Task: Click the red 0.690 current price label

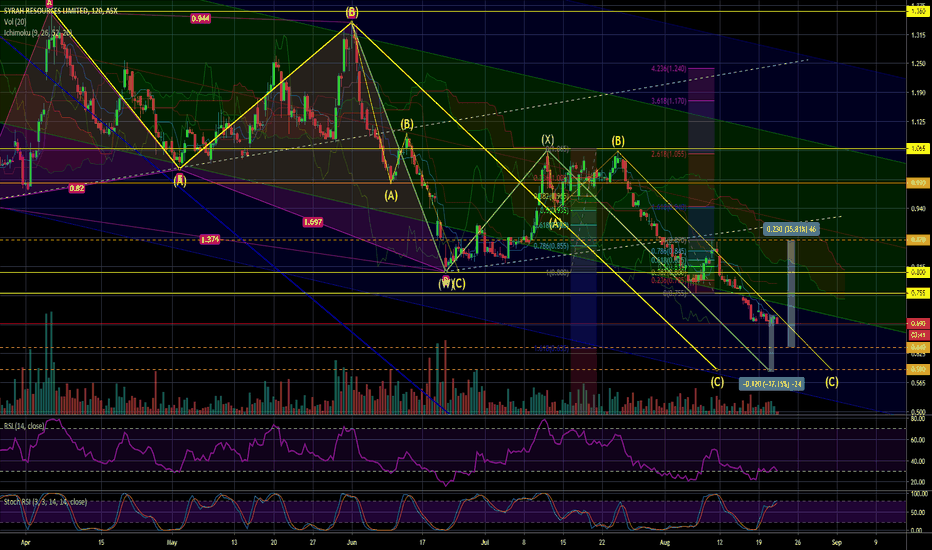Action: 918,324
